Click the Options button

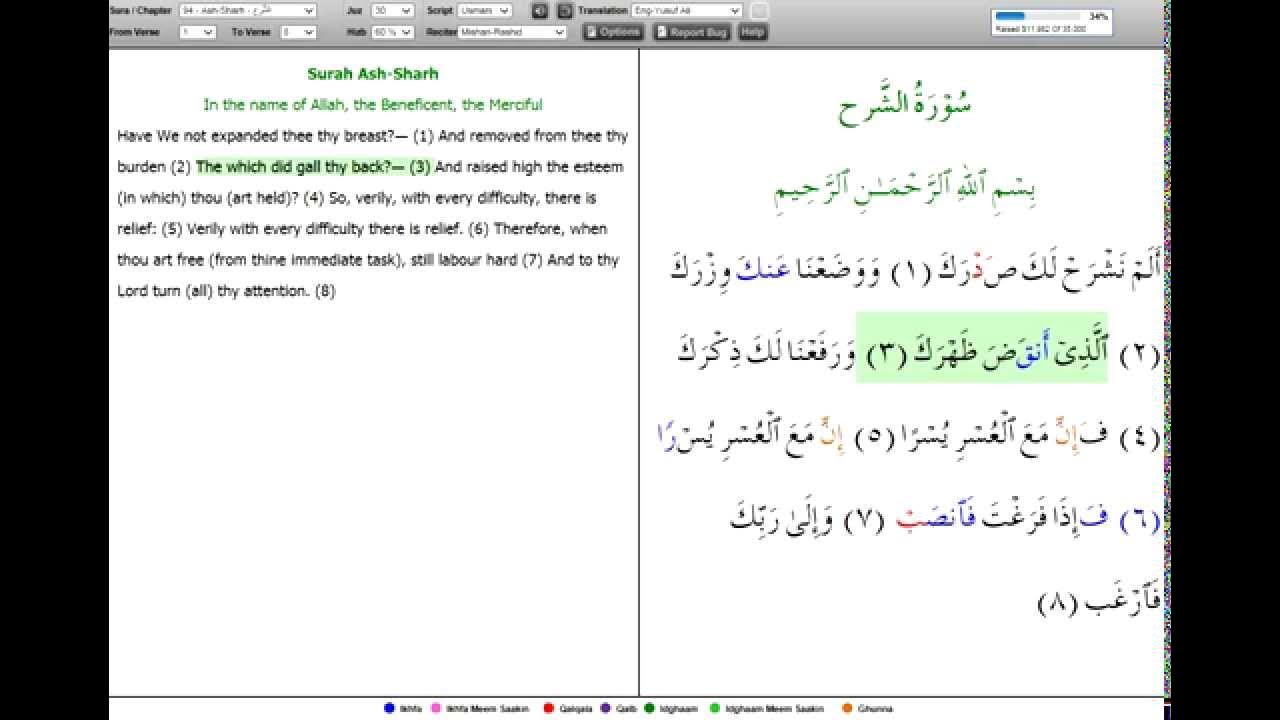(x=613, y=32)
